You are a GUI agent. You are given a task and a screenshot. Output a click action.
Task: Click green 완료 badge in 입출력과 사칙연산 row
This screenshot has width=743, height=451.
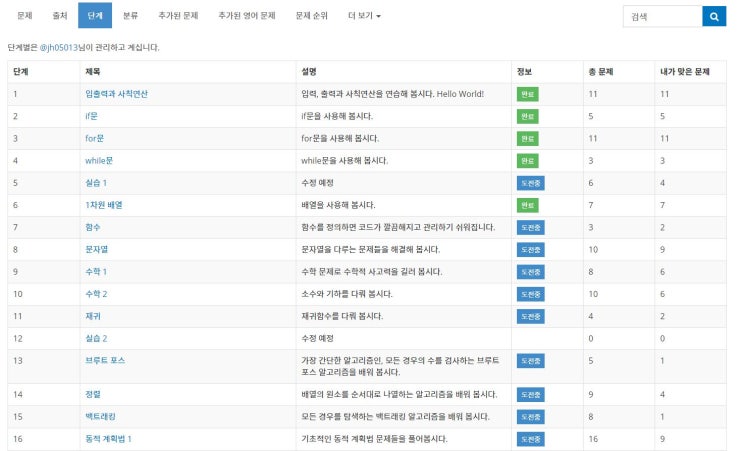[527, 94]
